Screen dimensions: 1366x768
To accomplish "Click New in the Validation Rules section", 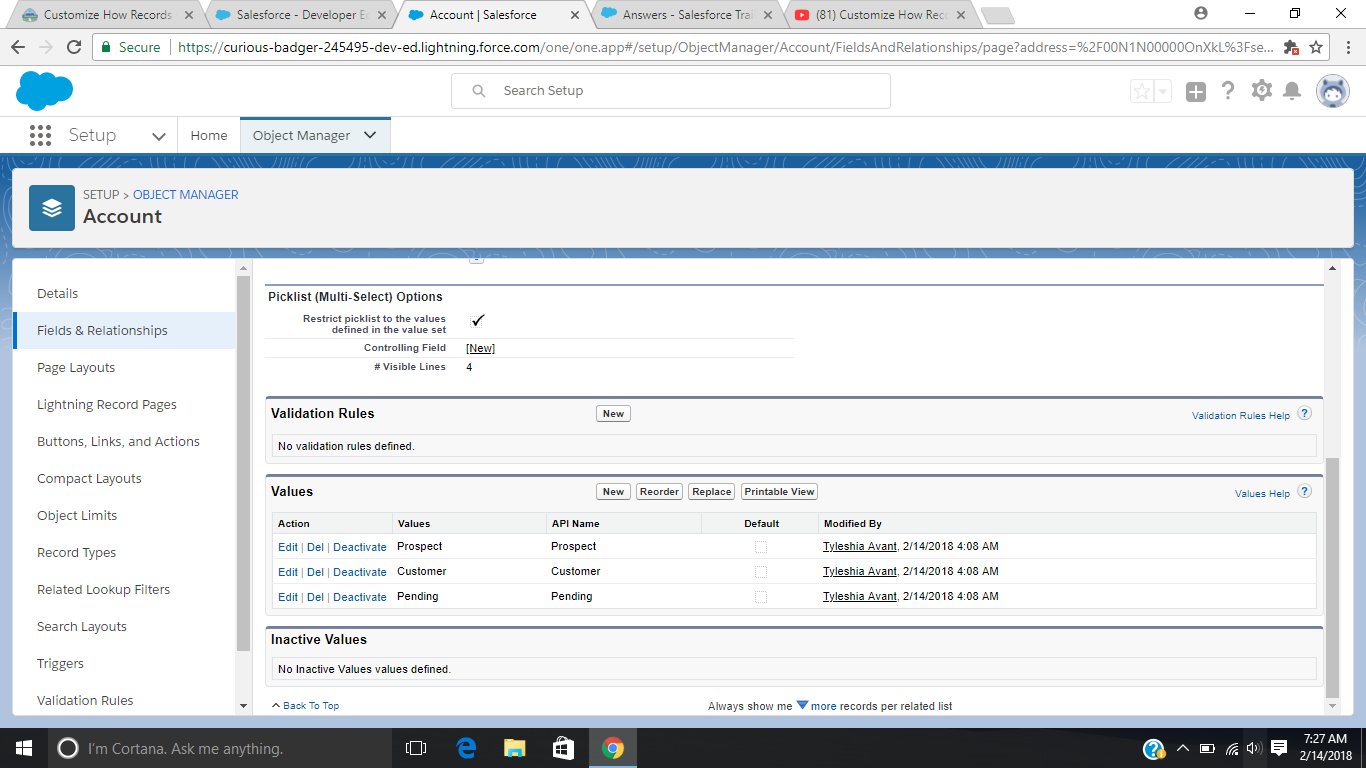I will (613, 413).
